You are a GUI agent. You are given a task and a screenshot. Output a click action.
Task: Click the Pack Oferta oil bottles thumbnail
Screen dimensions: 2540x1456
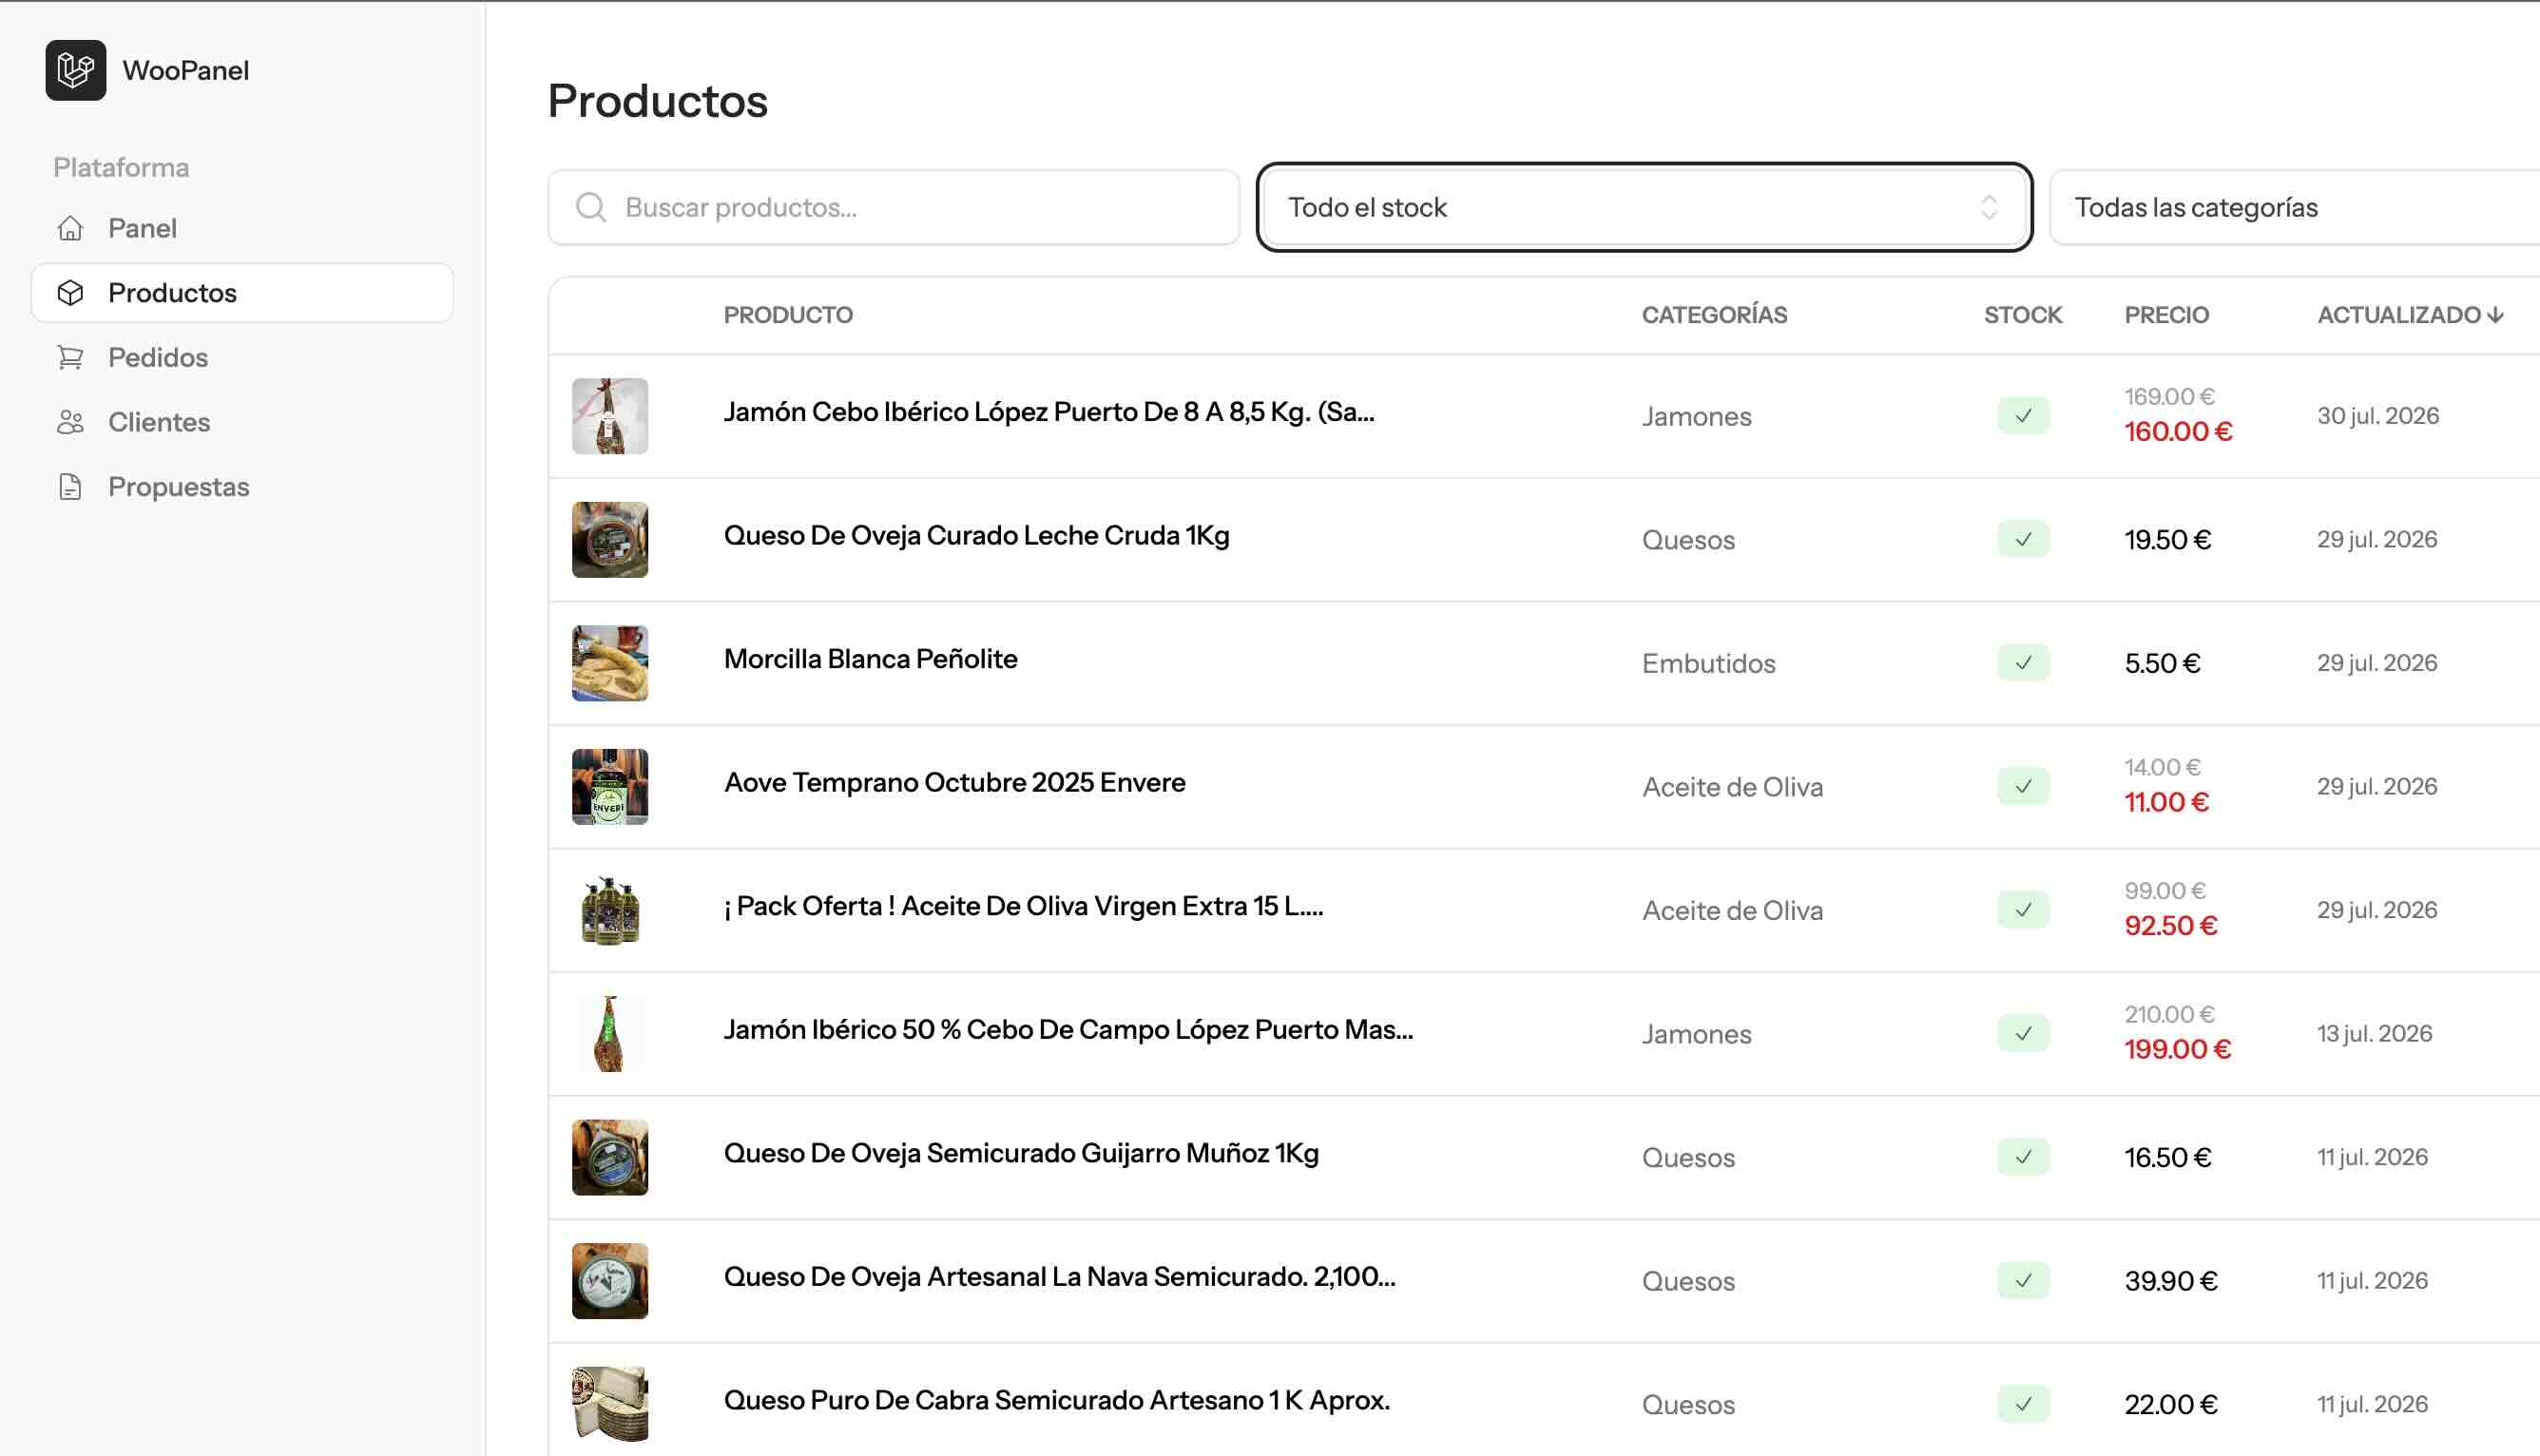[610, 910]
